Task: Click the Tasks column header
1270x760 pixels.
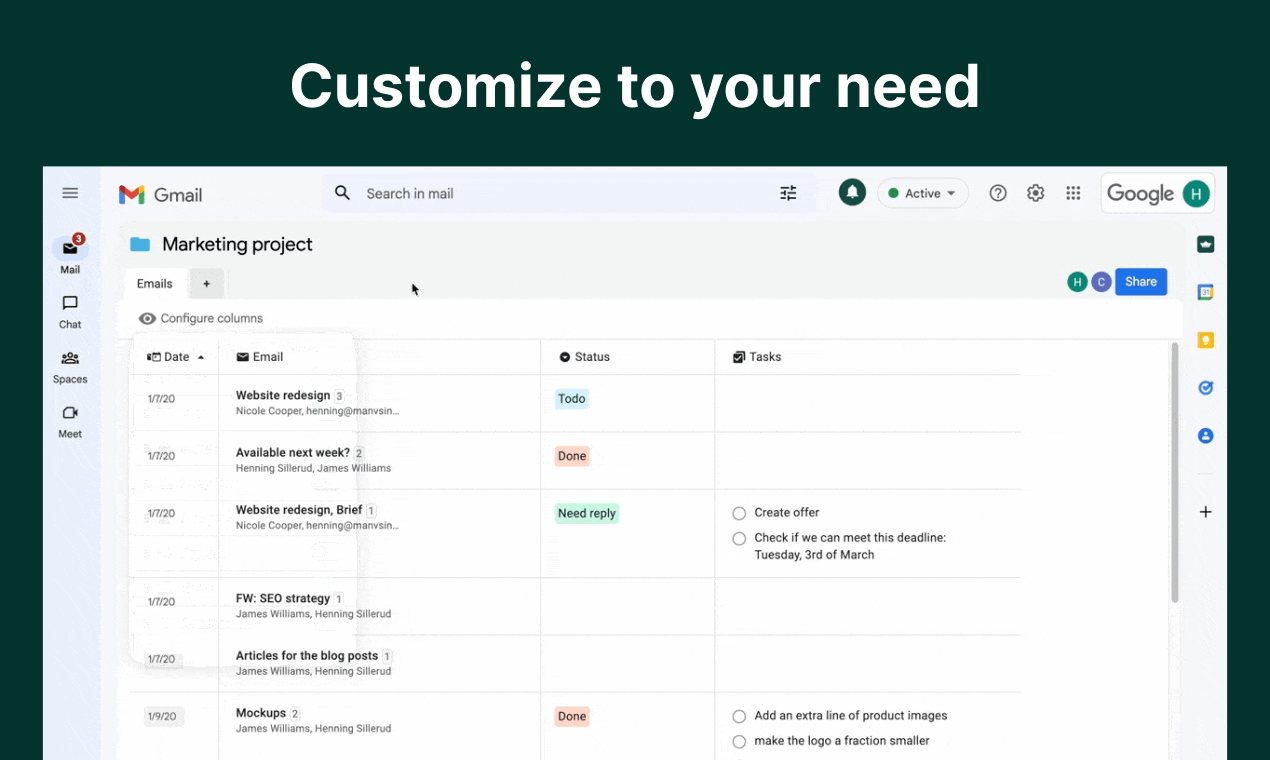Action: 757,357
